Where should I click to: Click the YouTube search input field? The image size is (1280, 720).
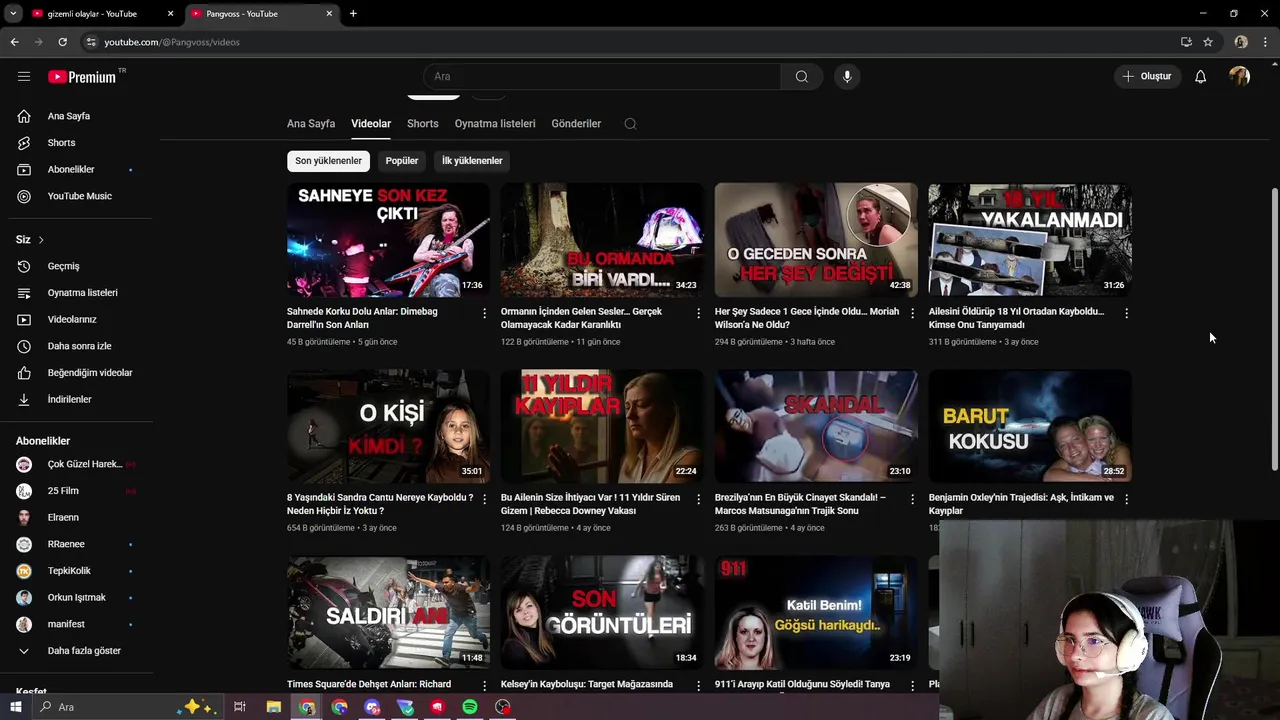[x=602, y=76]
